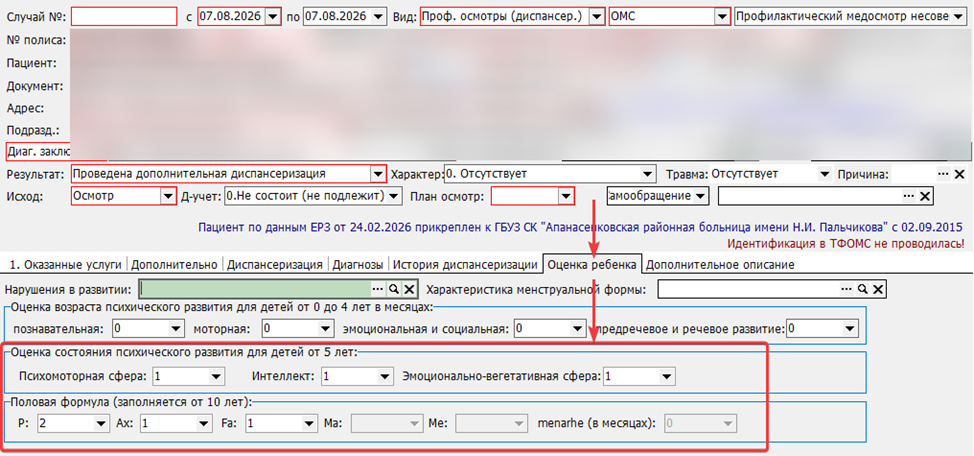Open ellipsis lookup next to самообращение field

(x=909, y=196)
